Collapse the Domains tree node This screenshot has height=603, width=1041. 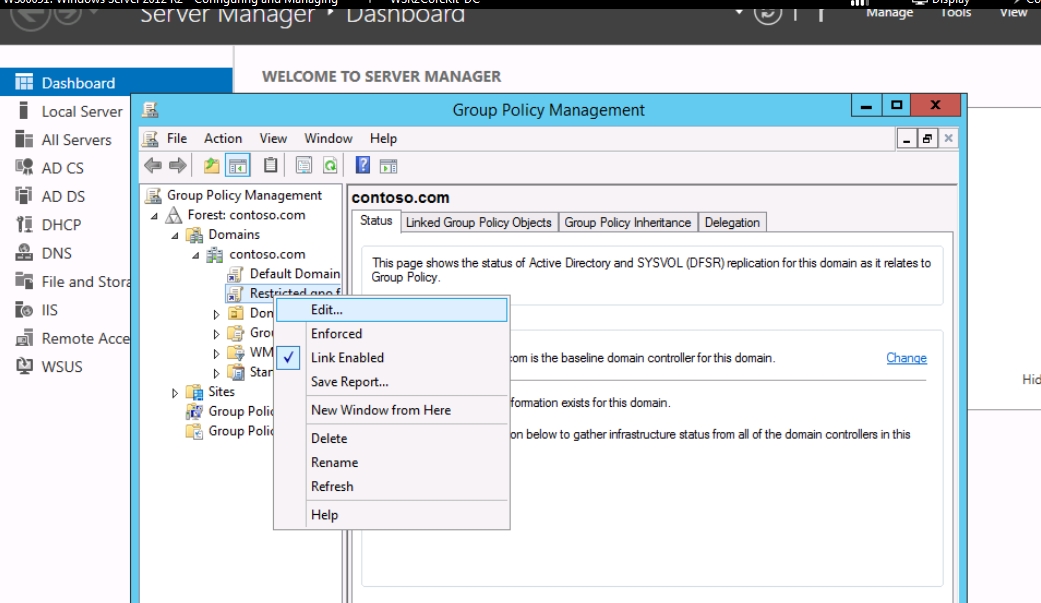pos(175,235)
